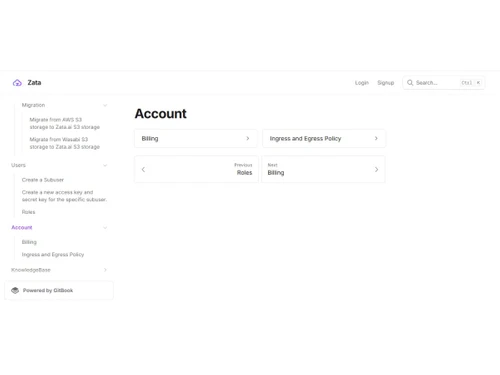Open the Roles sidebar item

(28, 212)
